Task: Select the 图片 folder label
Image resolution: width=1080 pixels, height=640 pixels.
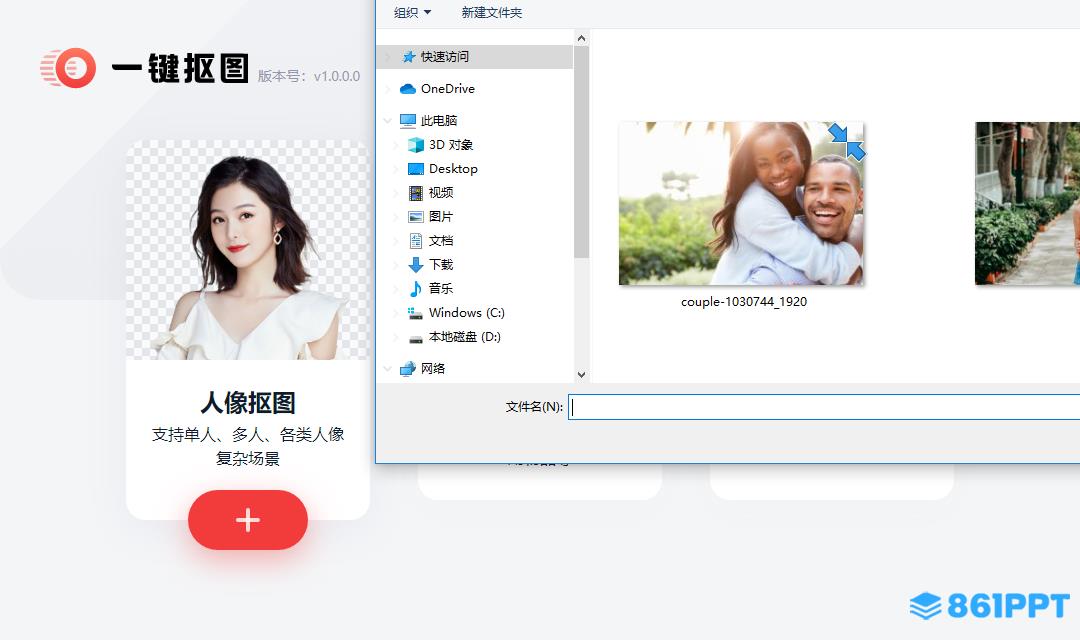Action: pyautogui.click(x=441, y=217)
